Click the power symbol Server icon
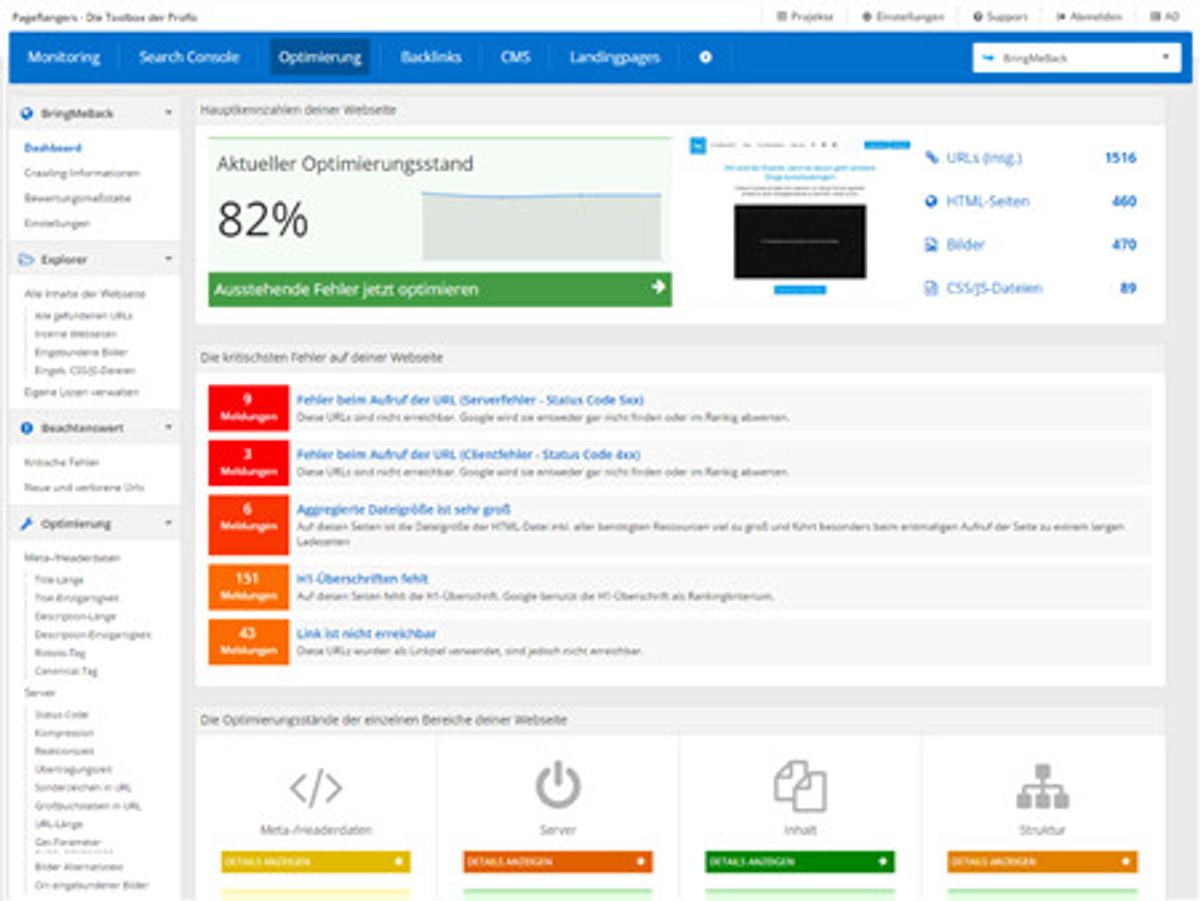Image resolution: width=1200 pixels, height=901 pixels. pos(558,786)
